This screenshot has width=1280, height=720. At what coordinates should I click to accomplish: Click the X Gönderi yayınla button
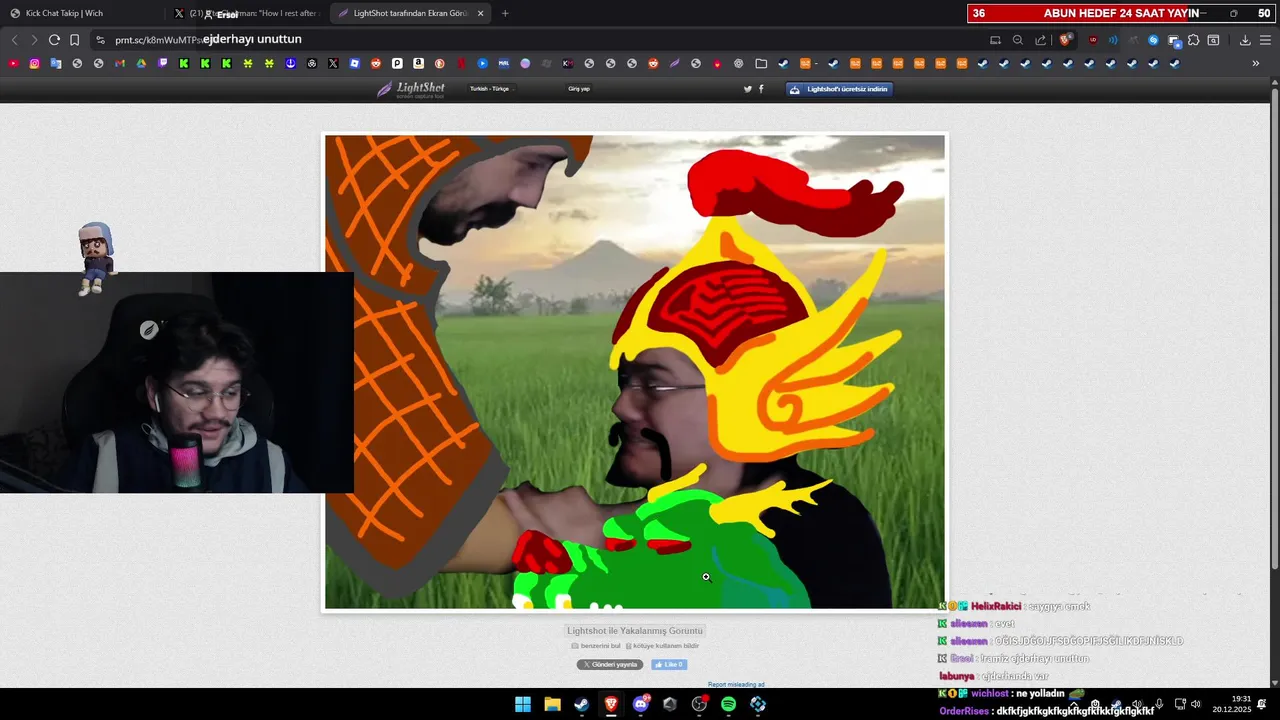[x=610, y=665]
